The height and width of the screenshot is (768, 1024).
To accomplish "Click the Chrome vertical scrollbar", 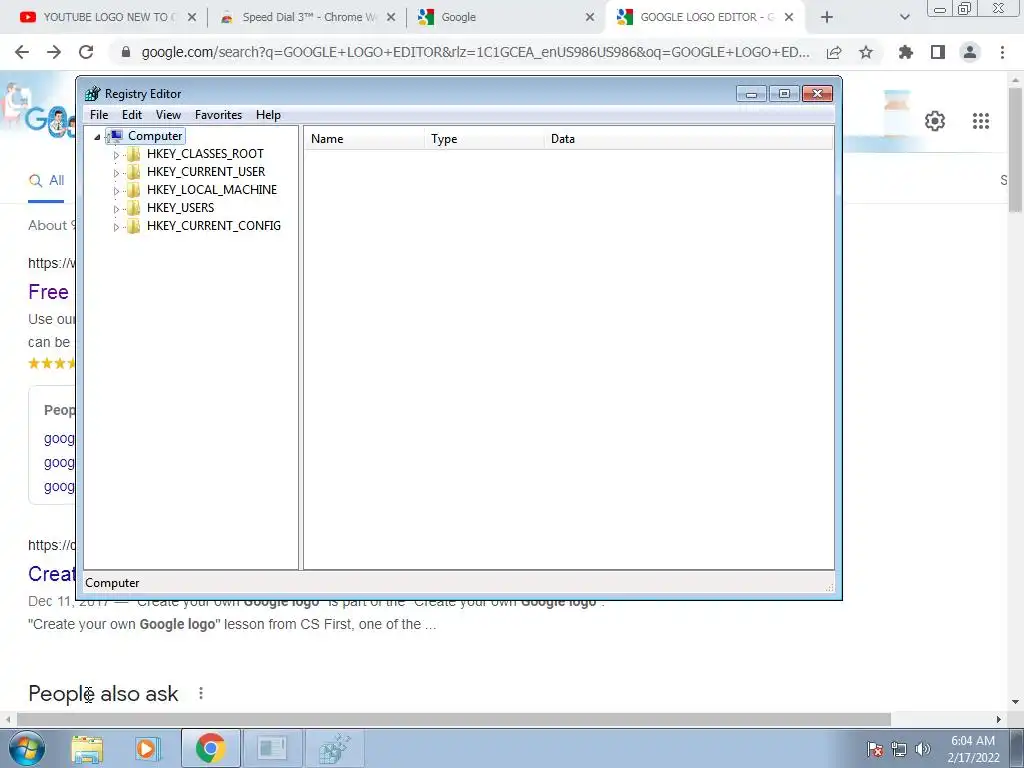I will [1016, 150].
